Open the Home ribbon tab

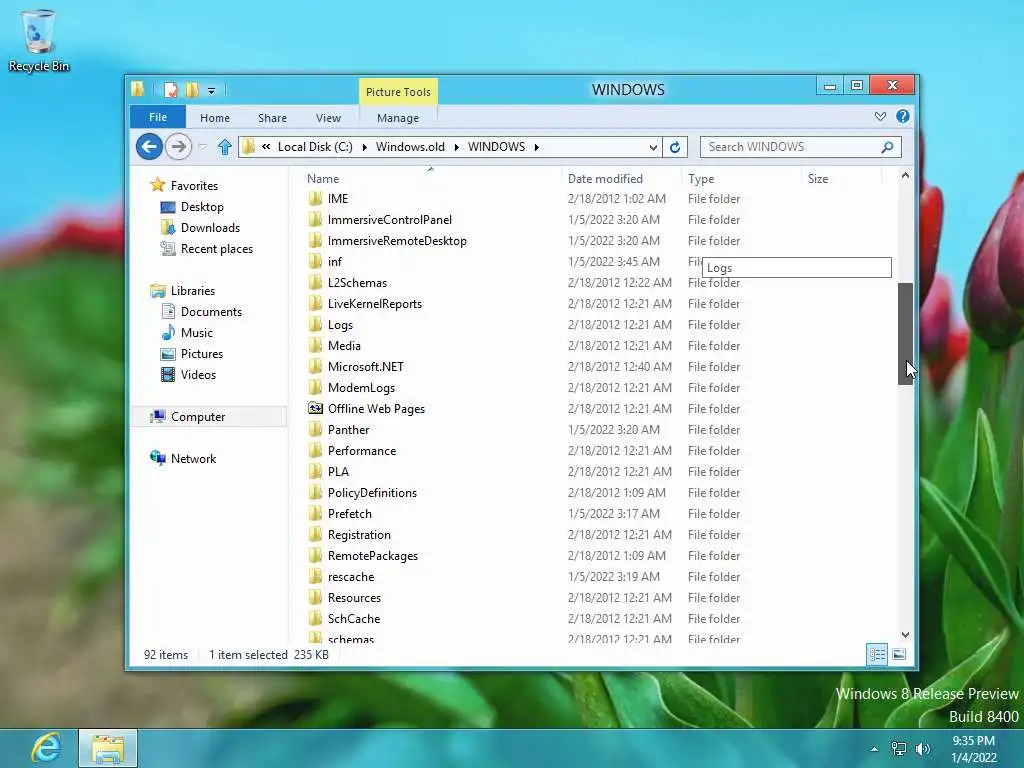(215, 118)
